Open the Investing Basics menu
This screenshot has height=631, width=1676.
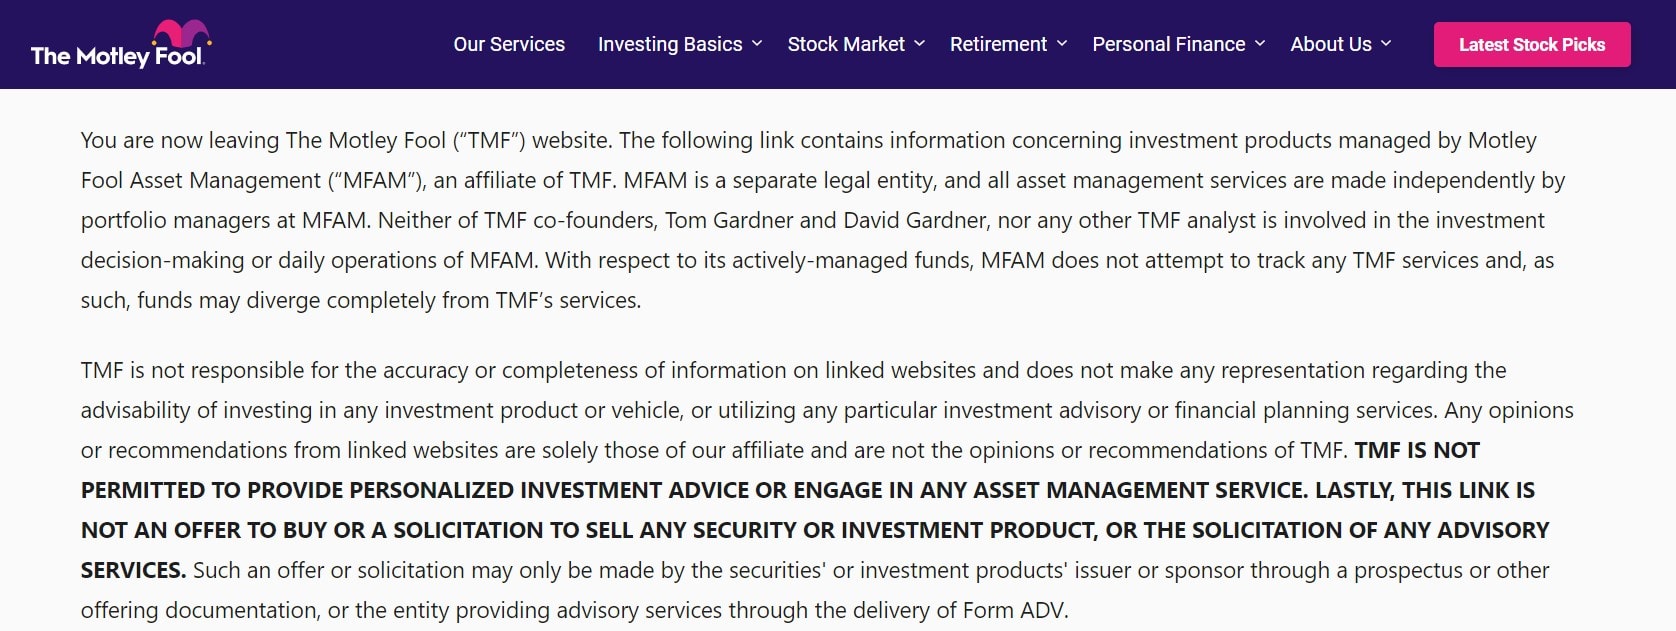click(670, 44)
